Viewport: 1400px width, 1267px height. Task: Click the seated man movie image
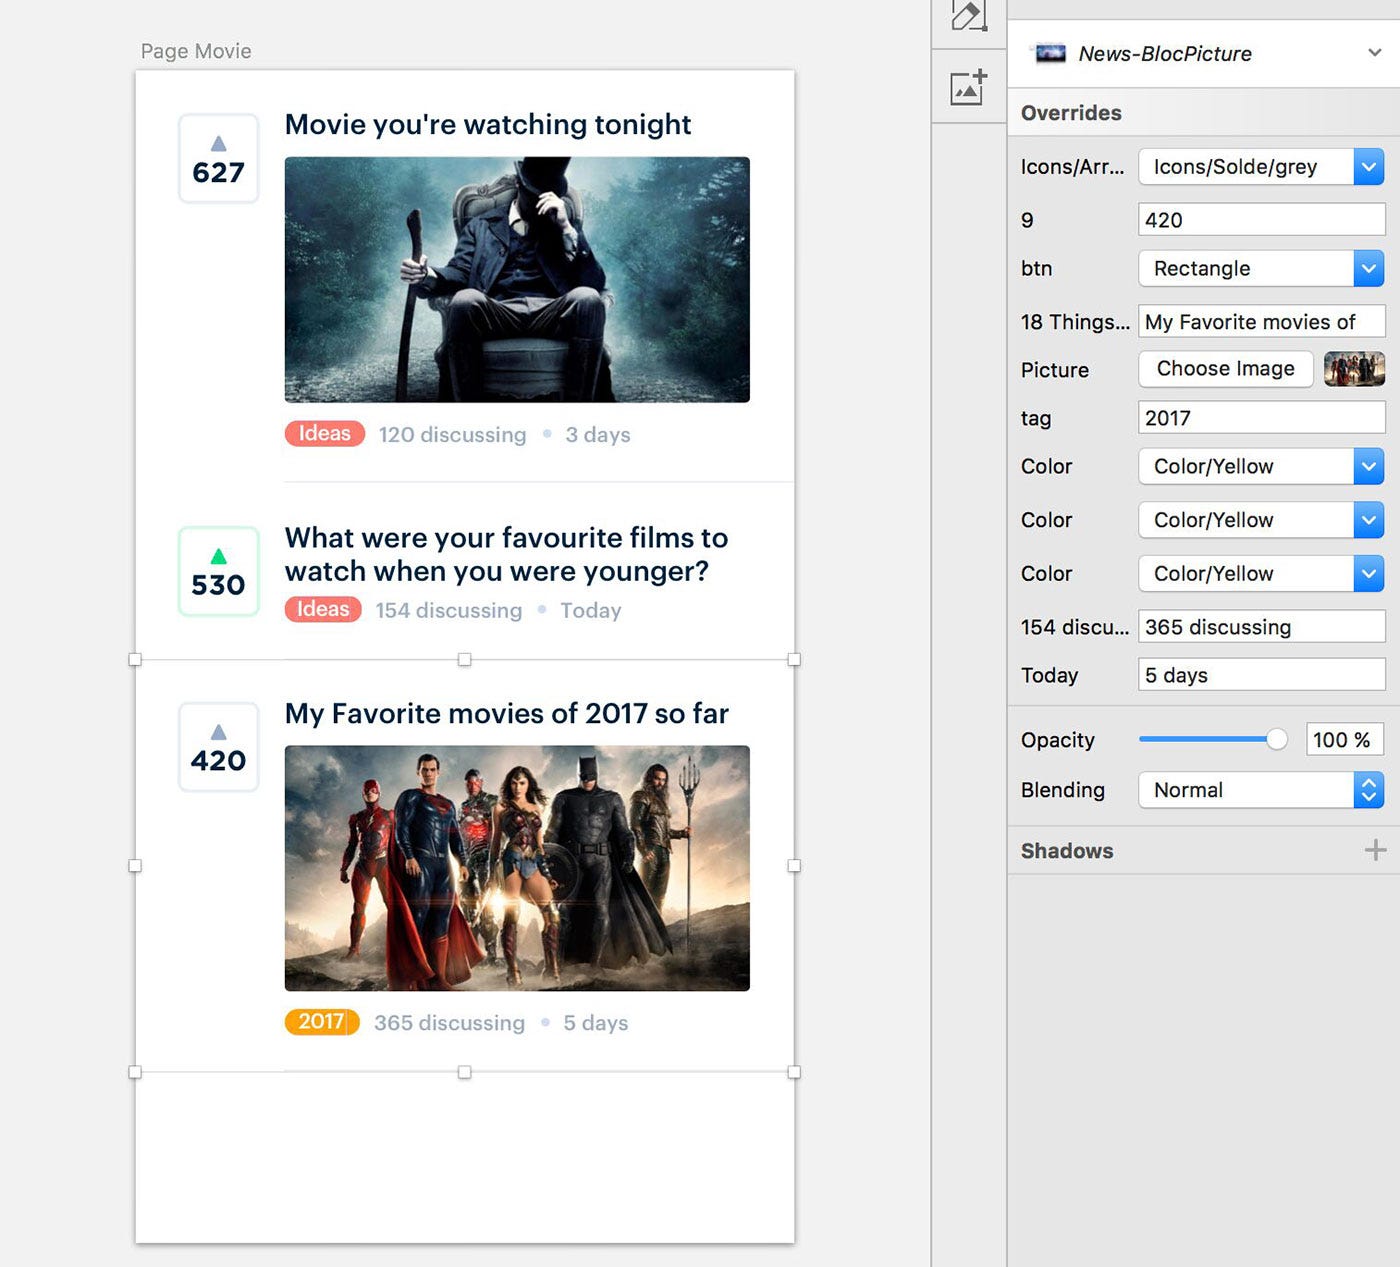coord(517,279)
